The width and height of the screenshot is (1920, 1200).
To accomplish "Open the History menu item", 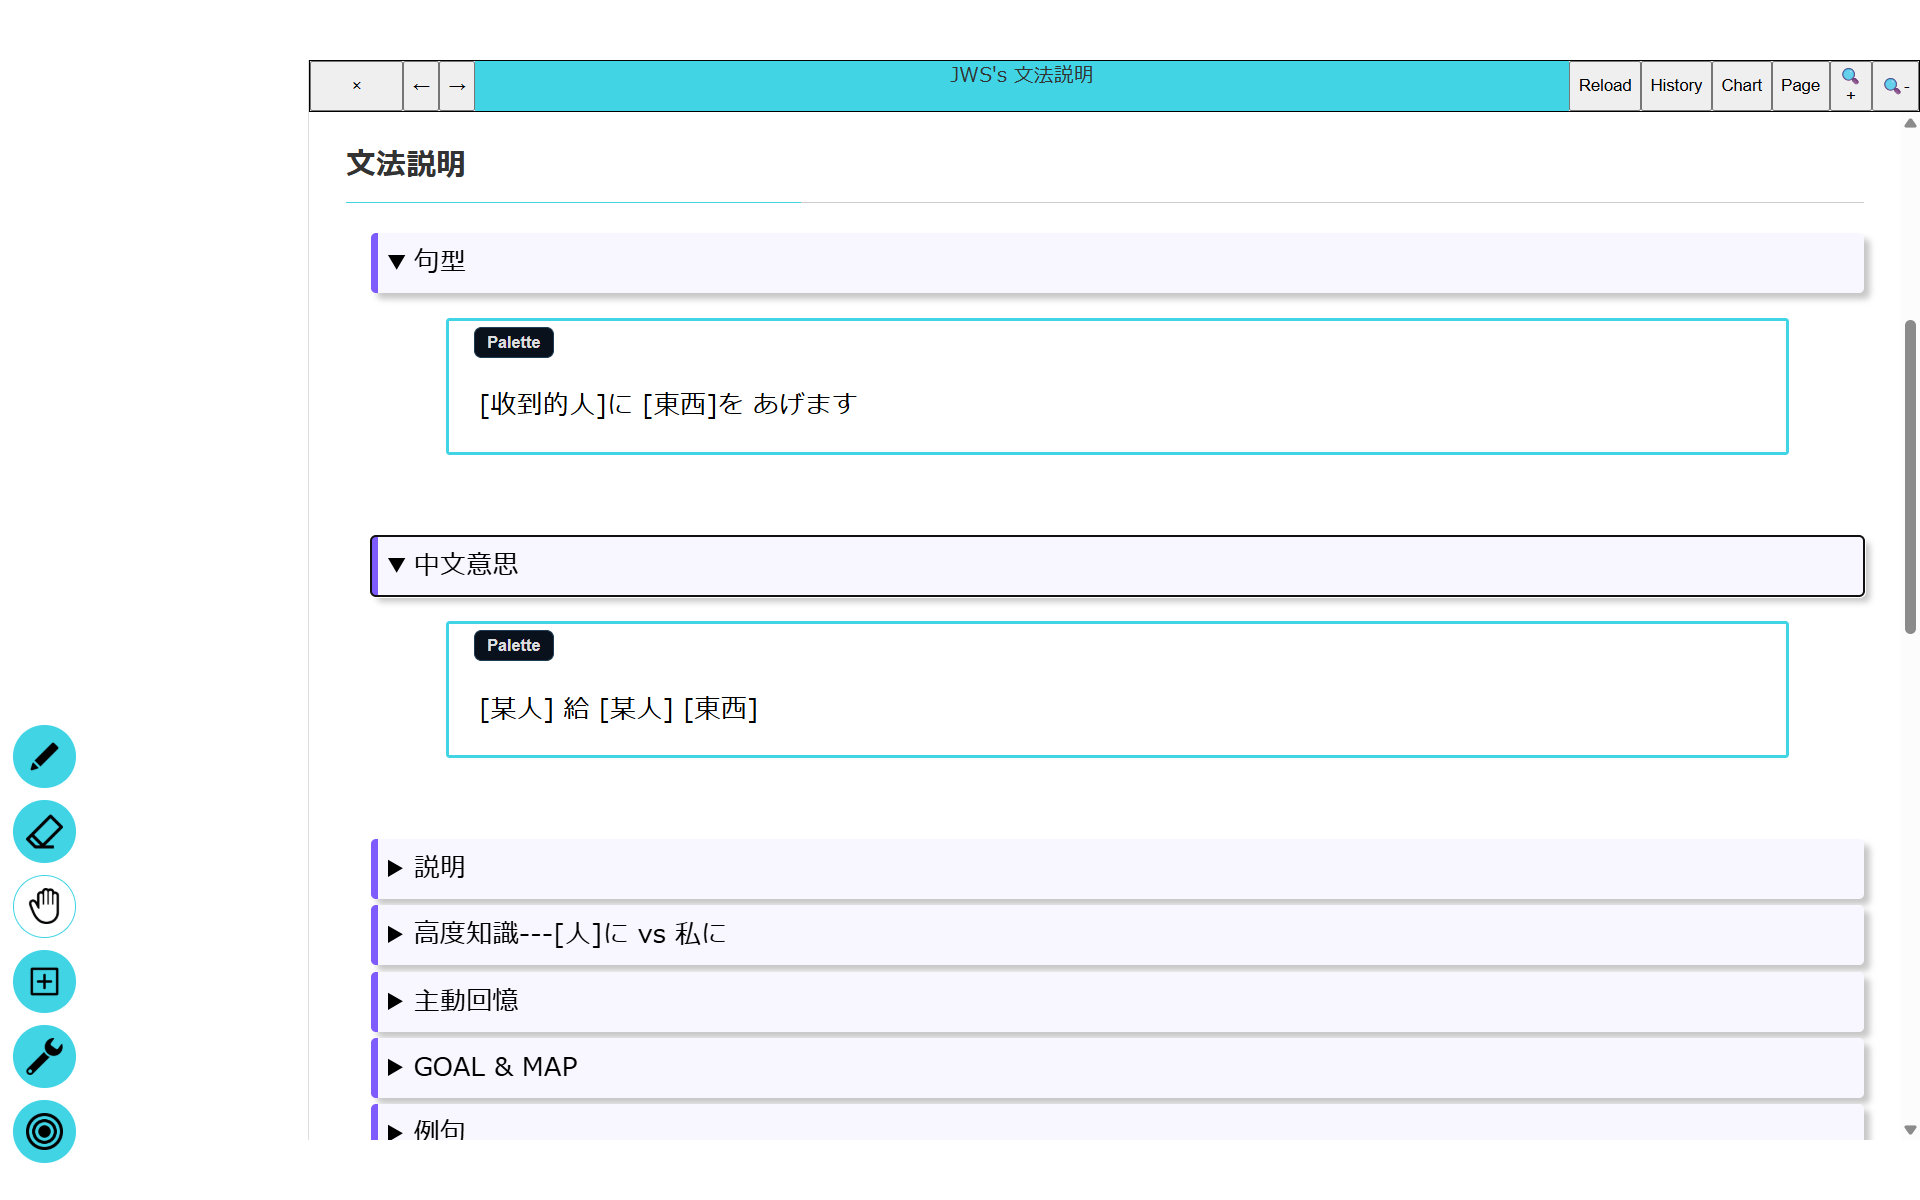I will 1676,86.
